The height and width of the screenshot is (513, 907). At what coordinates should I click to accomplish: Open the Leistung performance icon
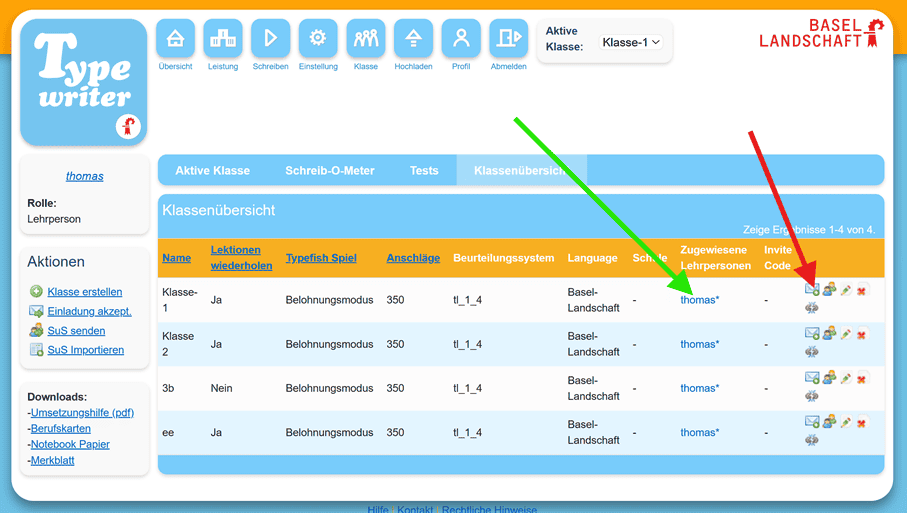click(x=223, y=39)
